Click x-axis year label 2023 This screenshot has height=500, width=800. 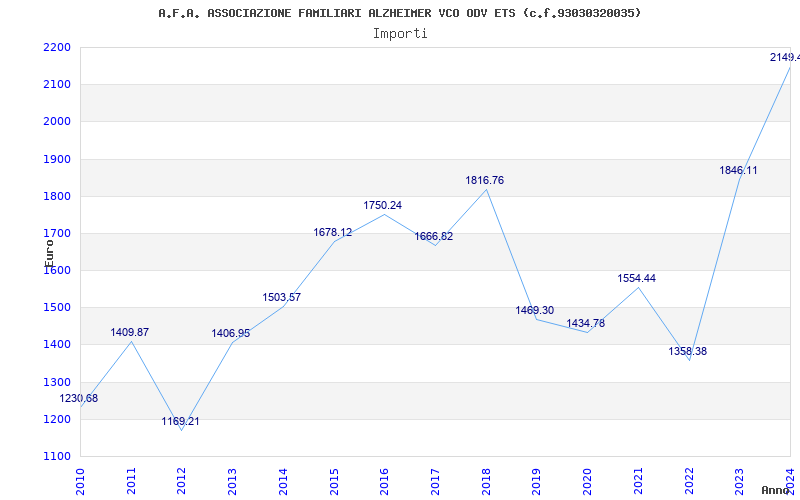740,481
